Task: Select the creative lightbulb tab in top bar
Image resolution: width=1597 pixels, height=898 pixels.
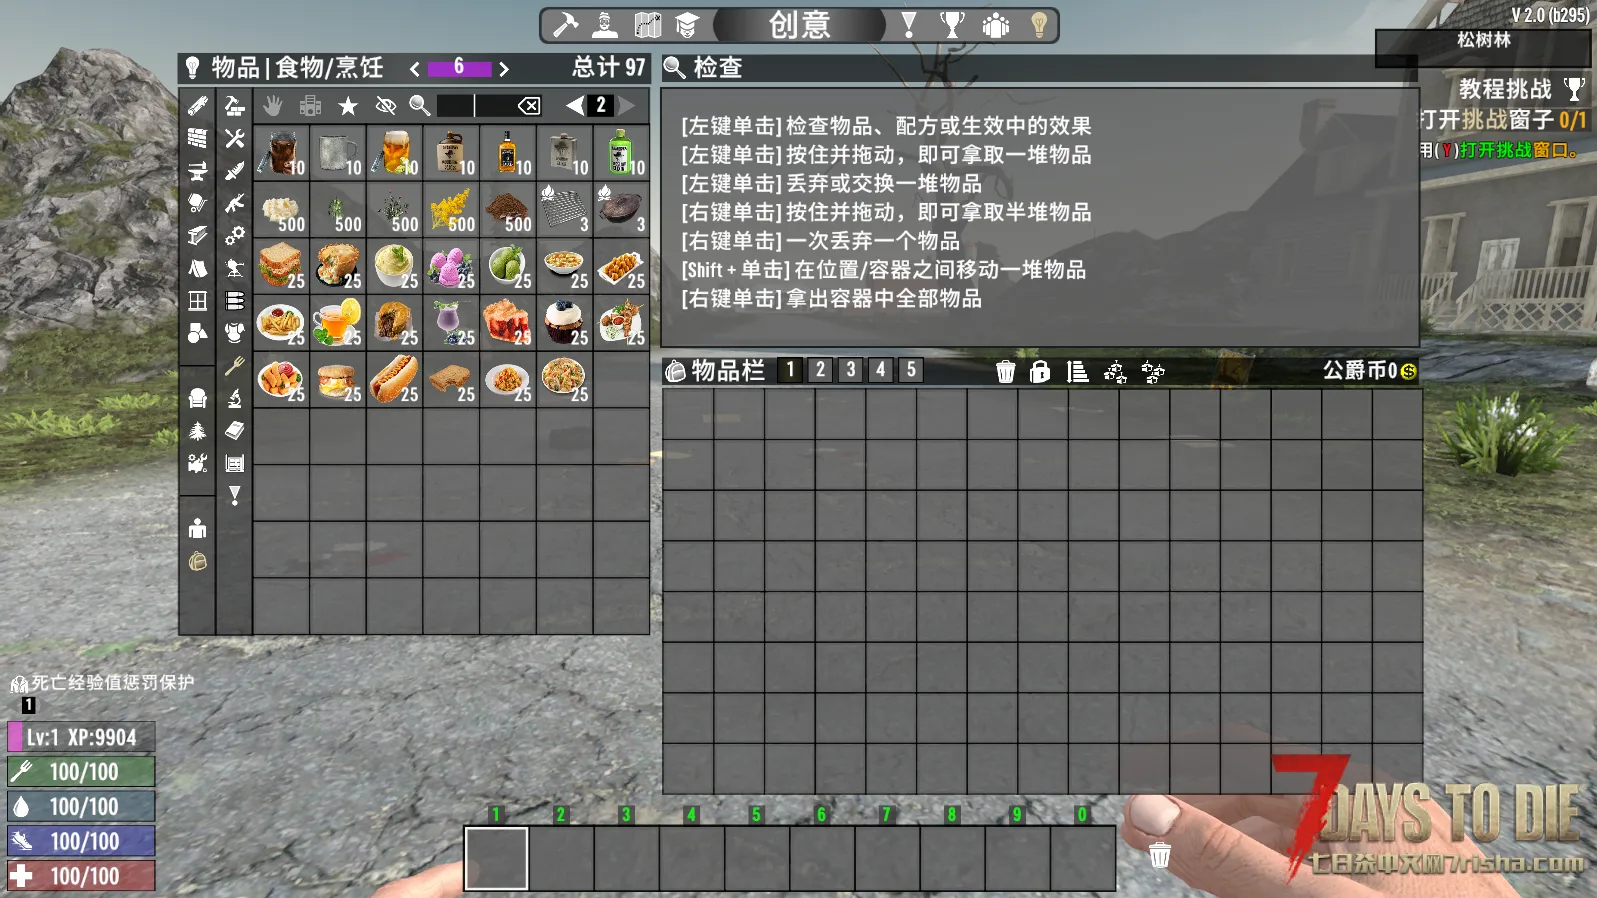Action: (x=1039, y=25)
